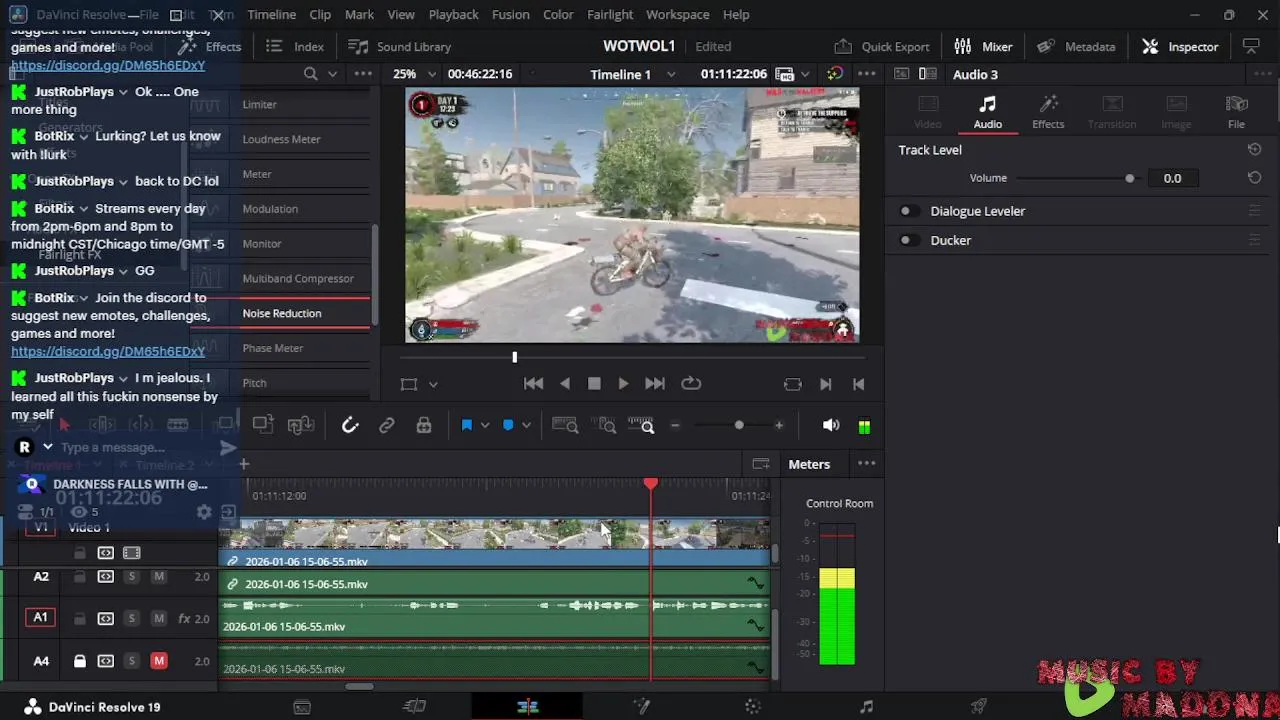Image resolution: width=1280 pixels, height=720 pixels.
Task: Play the timeline forward
Action: [623, 383]
